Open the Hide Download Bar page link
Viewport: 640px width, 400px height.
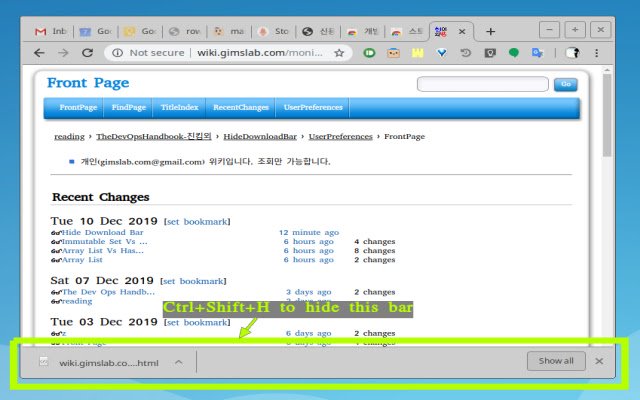(102, 233)
